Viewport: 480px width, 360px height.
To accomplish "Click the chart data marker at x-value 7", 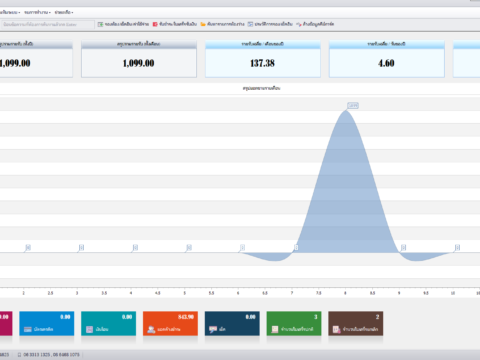I will 296,247.
